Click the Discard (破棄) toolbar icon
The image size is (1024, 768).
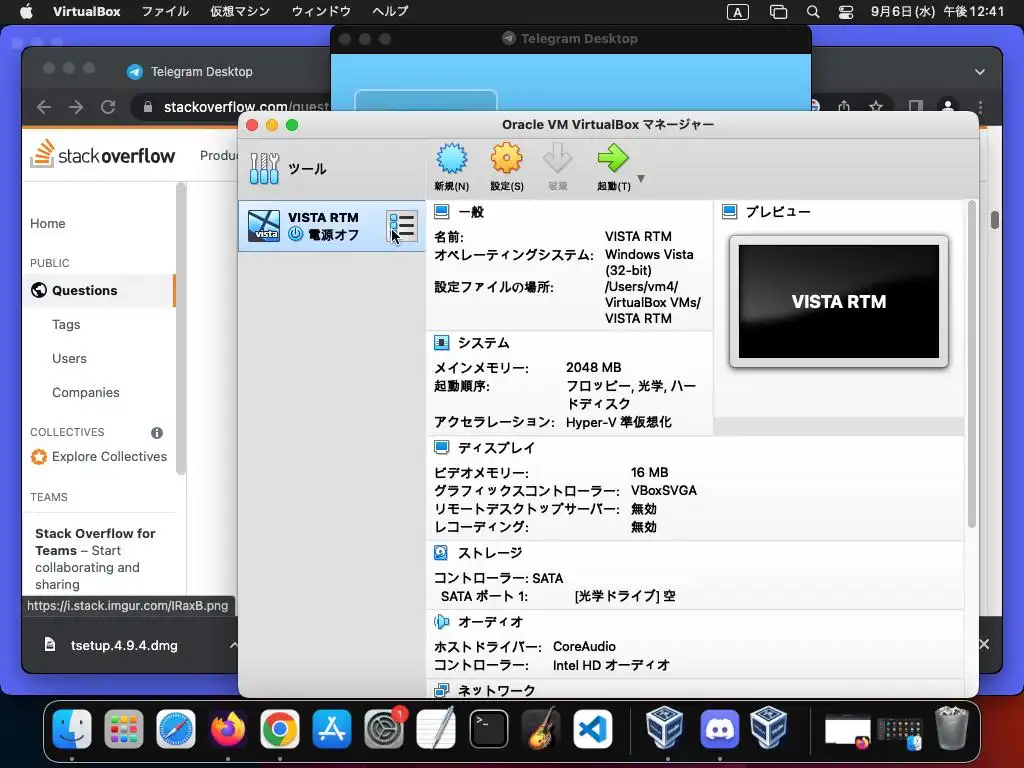[558, 167]
